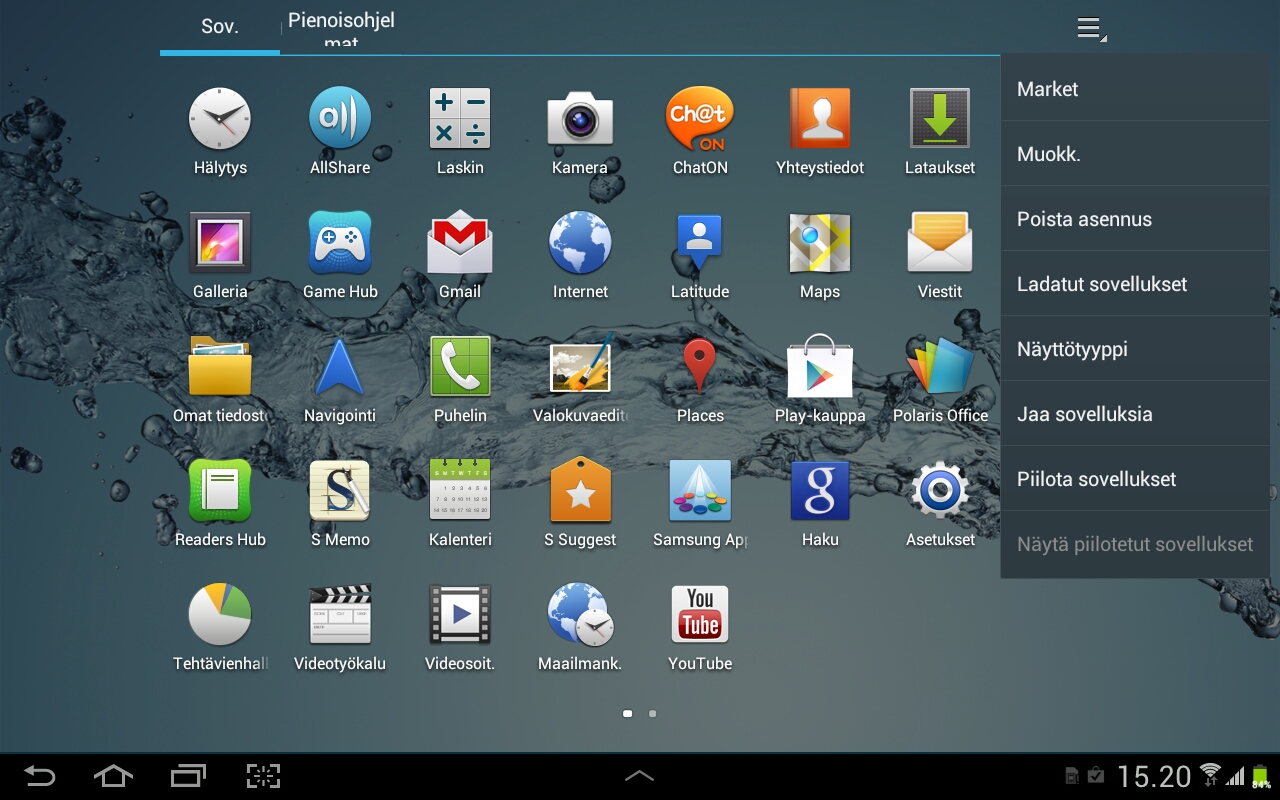
Task: Launch the S Suggest app
Action: 580,504
